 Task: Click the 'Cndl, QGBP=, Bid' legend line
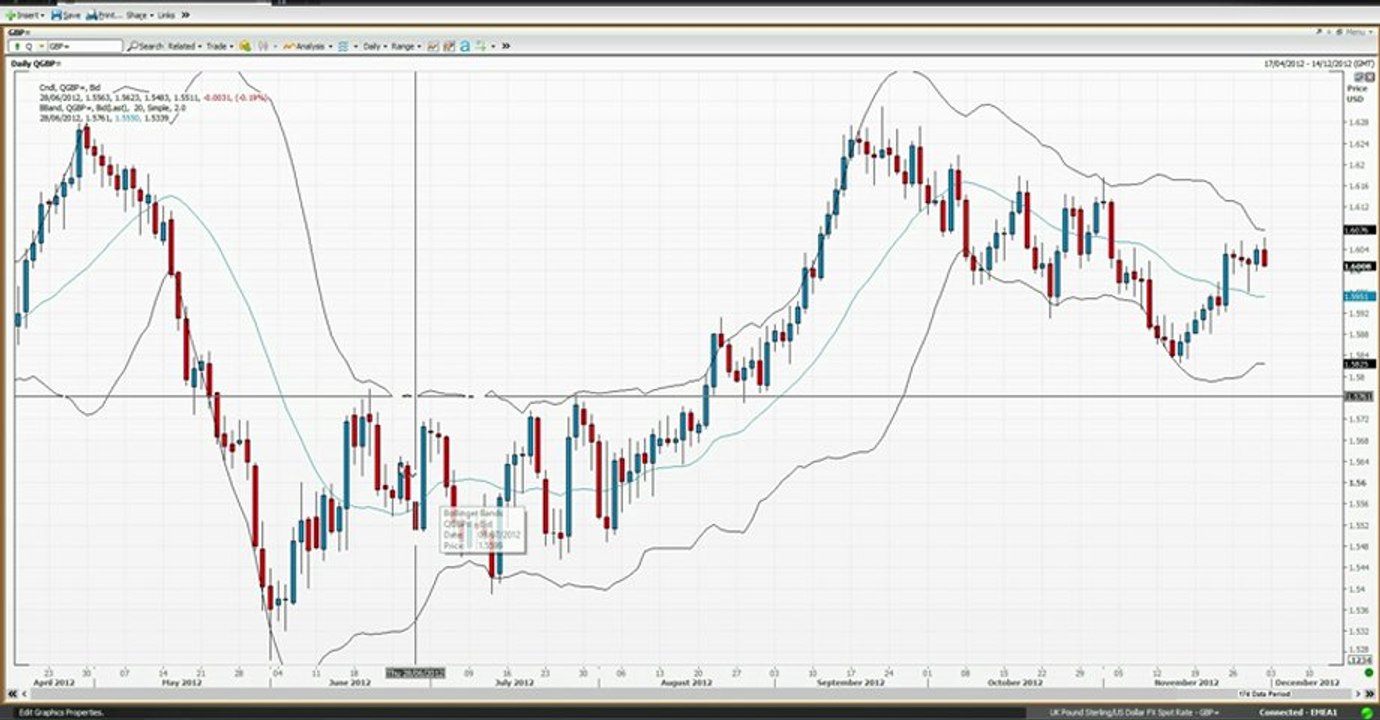pyautogui.click(x=70, y=88)
